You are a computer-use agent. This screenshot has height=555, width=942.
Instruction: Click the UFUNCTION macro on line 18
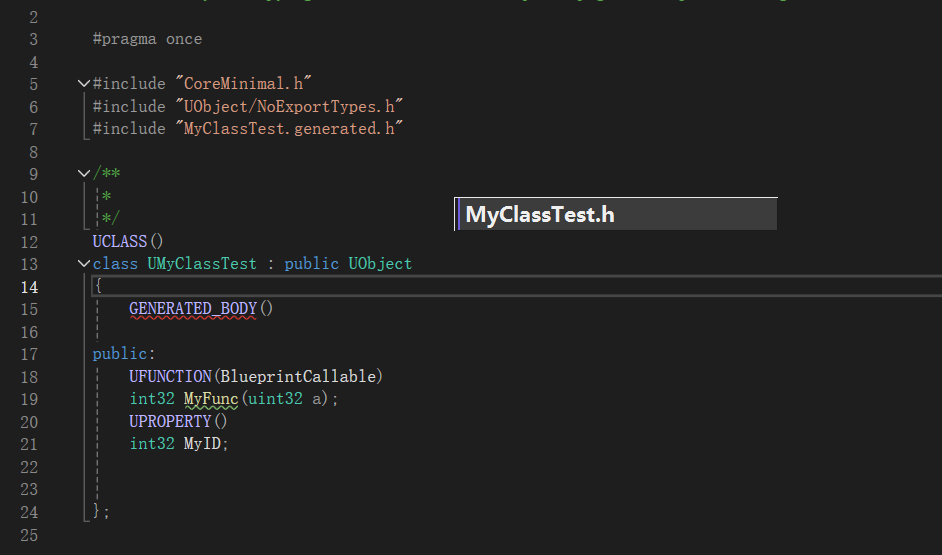170,377
